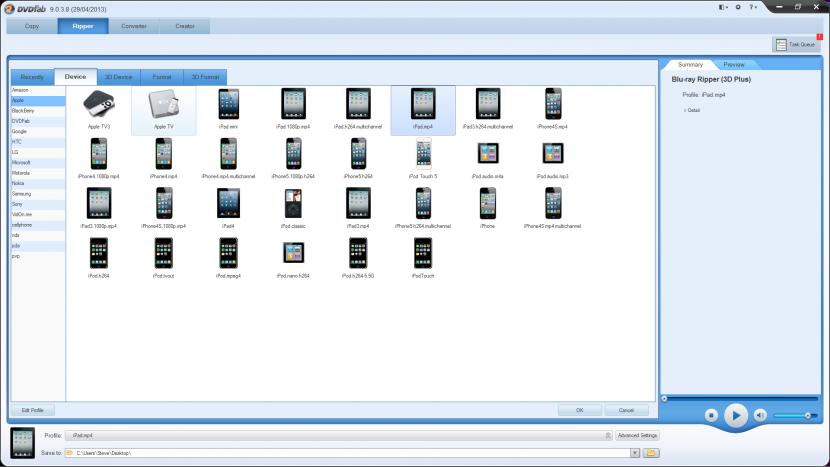Switch to the 3D Device tab
830x467 pixels.
(x=118, y=77)
